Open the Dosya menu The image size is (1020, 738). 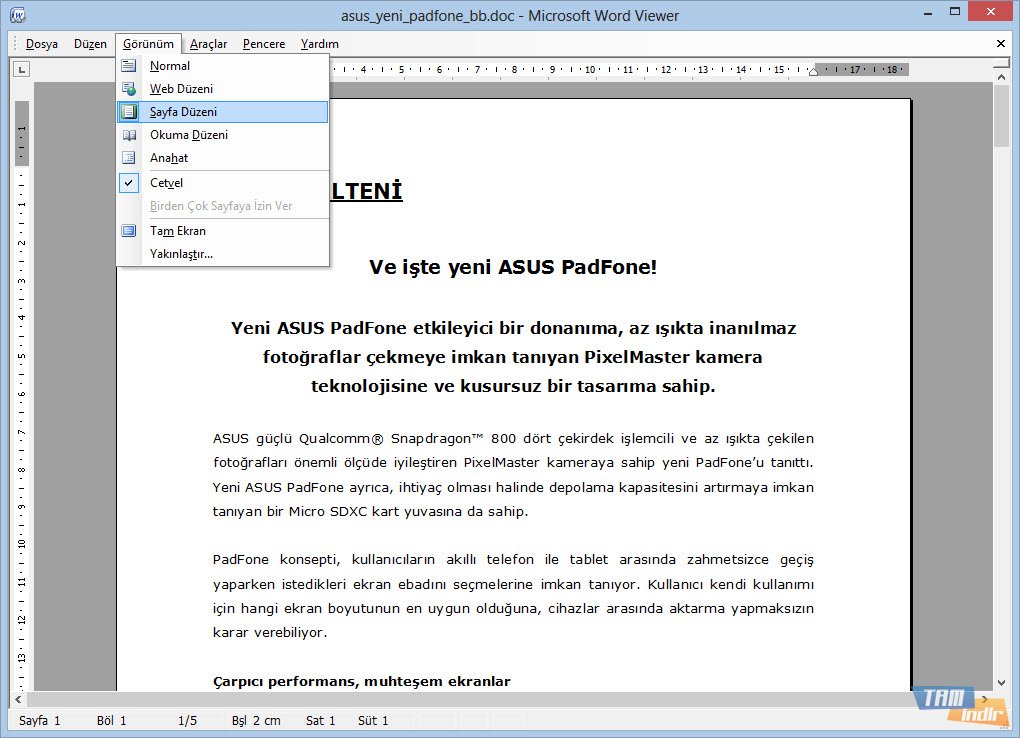click(x=42, y=44)
